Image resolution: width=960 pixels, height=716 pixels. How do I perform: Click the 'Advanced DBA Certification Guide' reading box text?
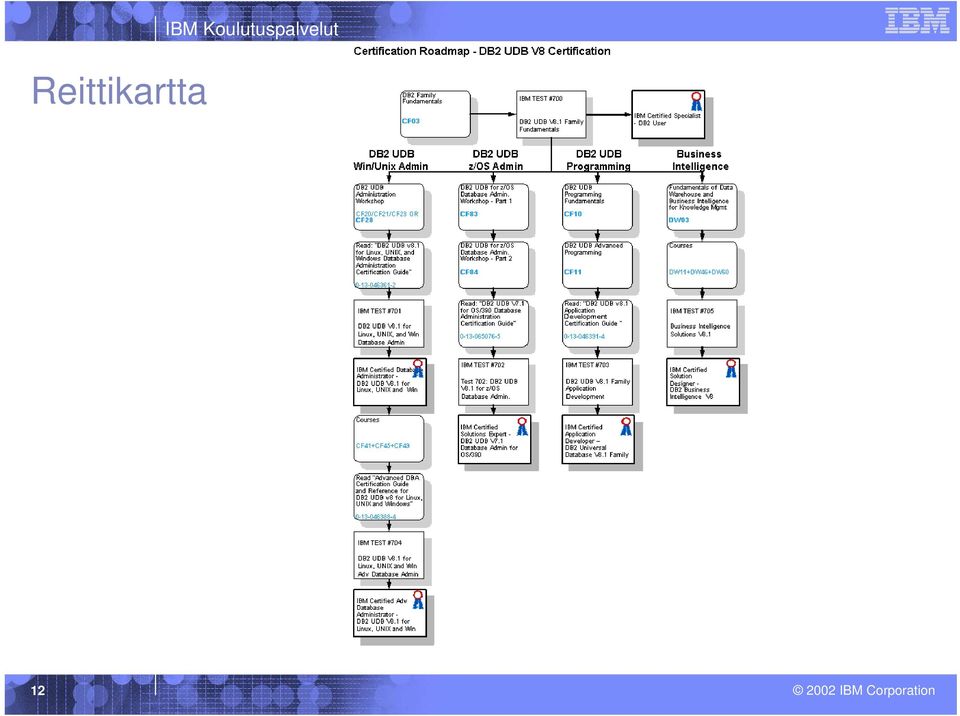coord(389,491)
